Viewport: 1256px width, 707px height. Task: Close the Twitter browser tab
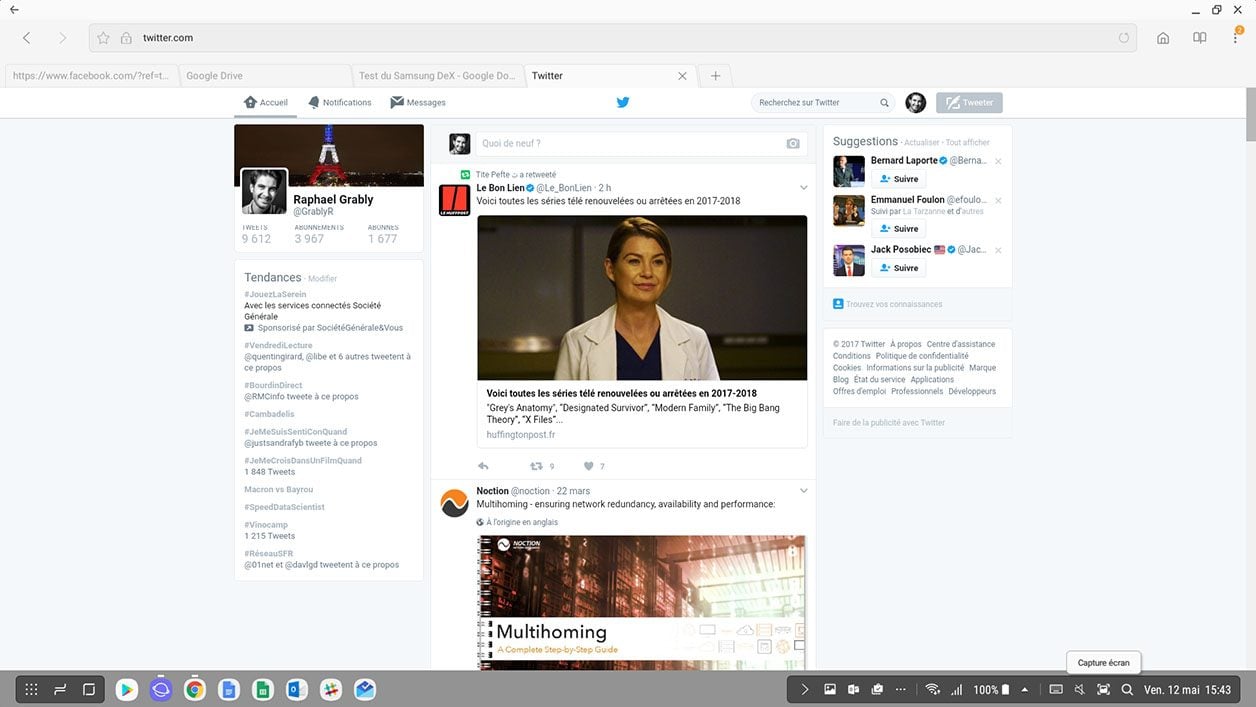pyautogui.click(x=683, y=76)
